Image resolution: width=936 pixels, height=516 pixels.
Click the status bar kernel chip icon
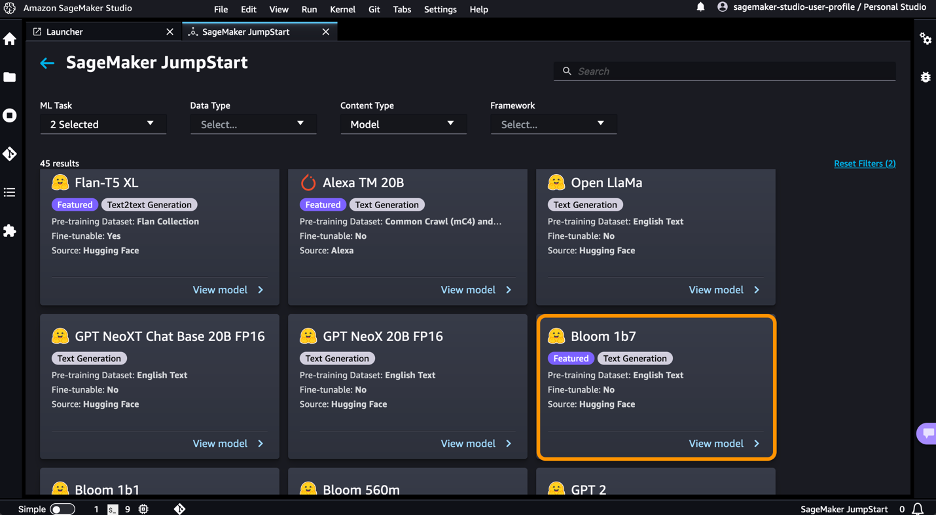pyautogui.click(x=143, y=509)
